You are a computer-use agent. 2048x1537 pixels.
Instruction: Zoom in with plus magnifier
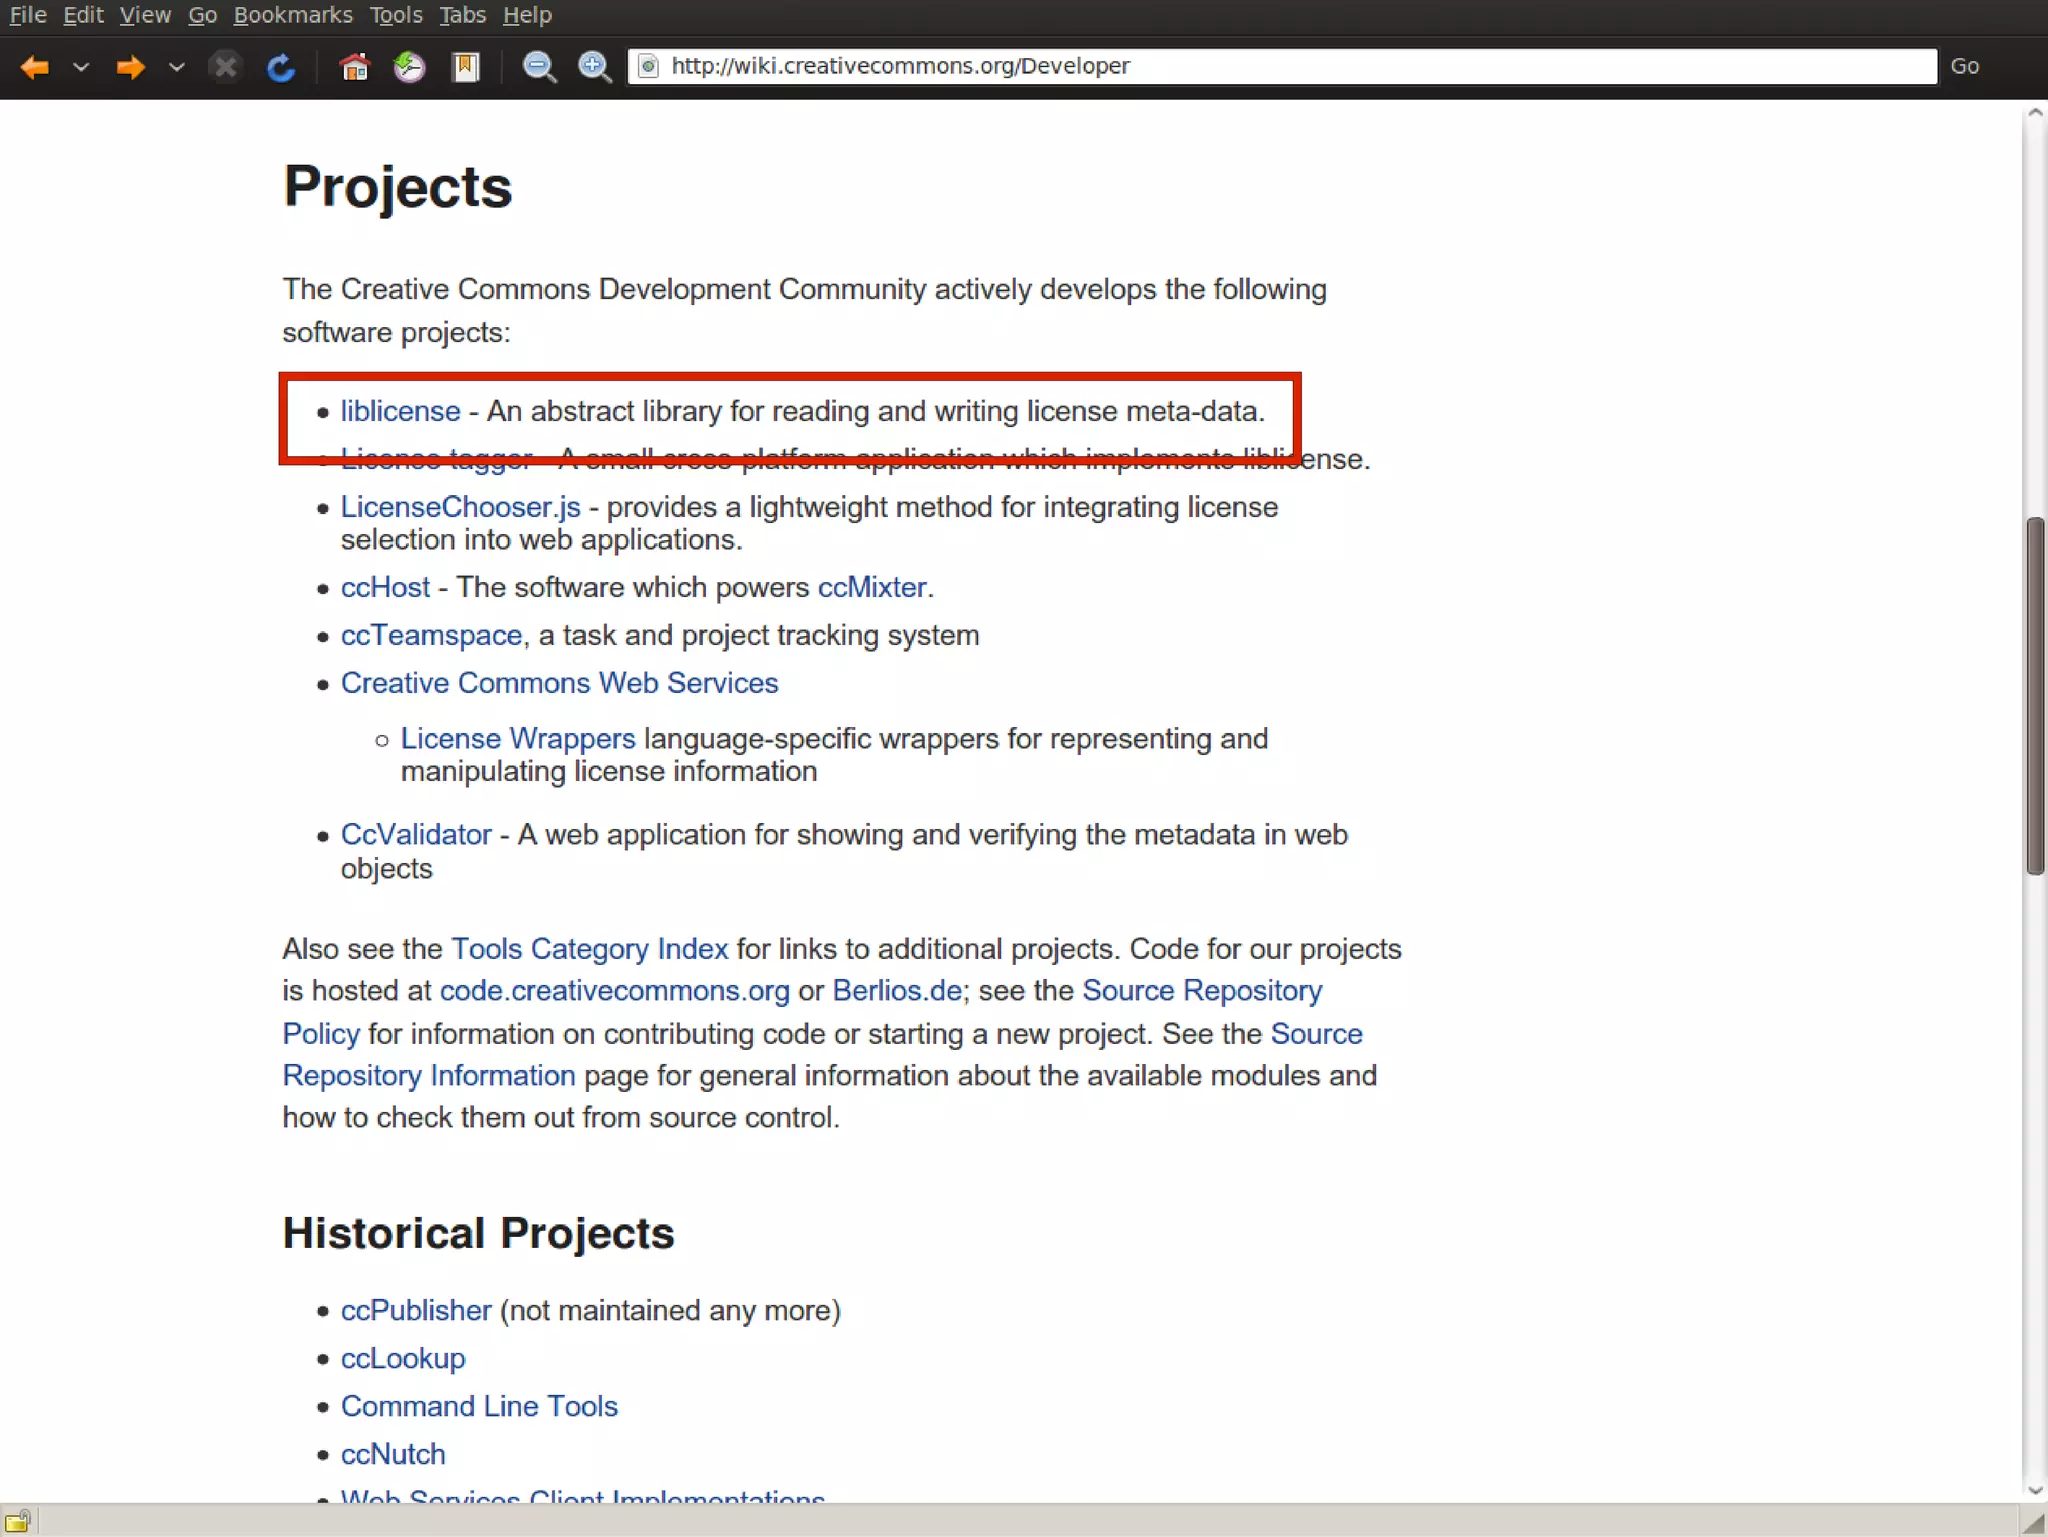tap(595, 67)
